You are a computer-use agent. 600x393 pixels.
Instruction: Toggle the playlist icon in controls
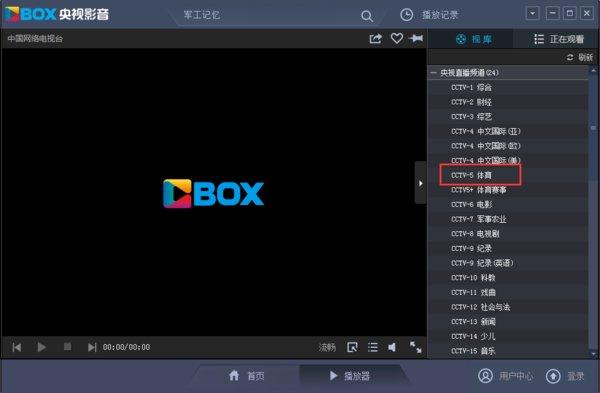tap(373, 347)
